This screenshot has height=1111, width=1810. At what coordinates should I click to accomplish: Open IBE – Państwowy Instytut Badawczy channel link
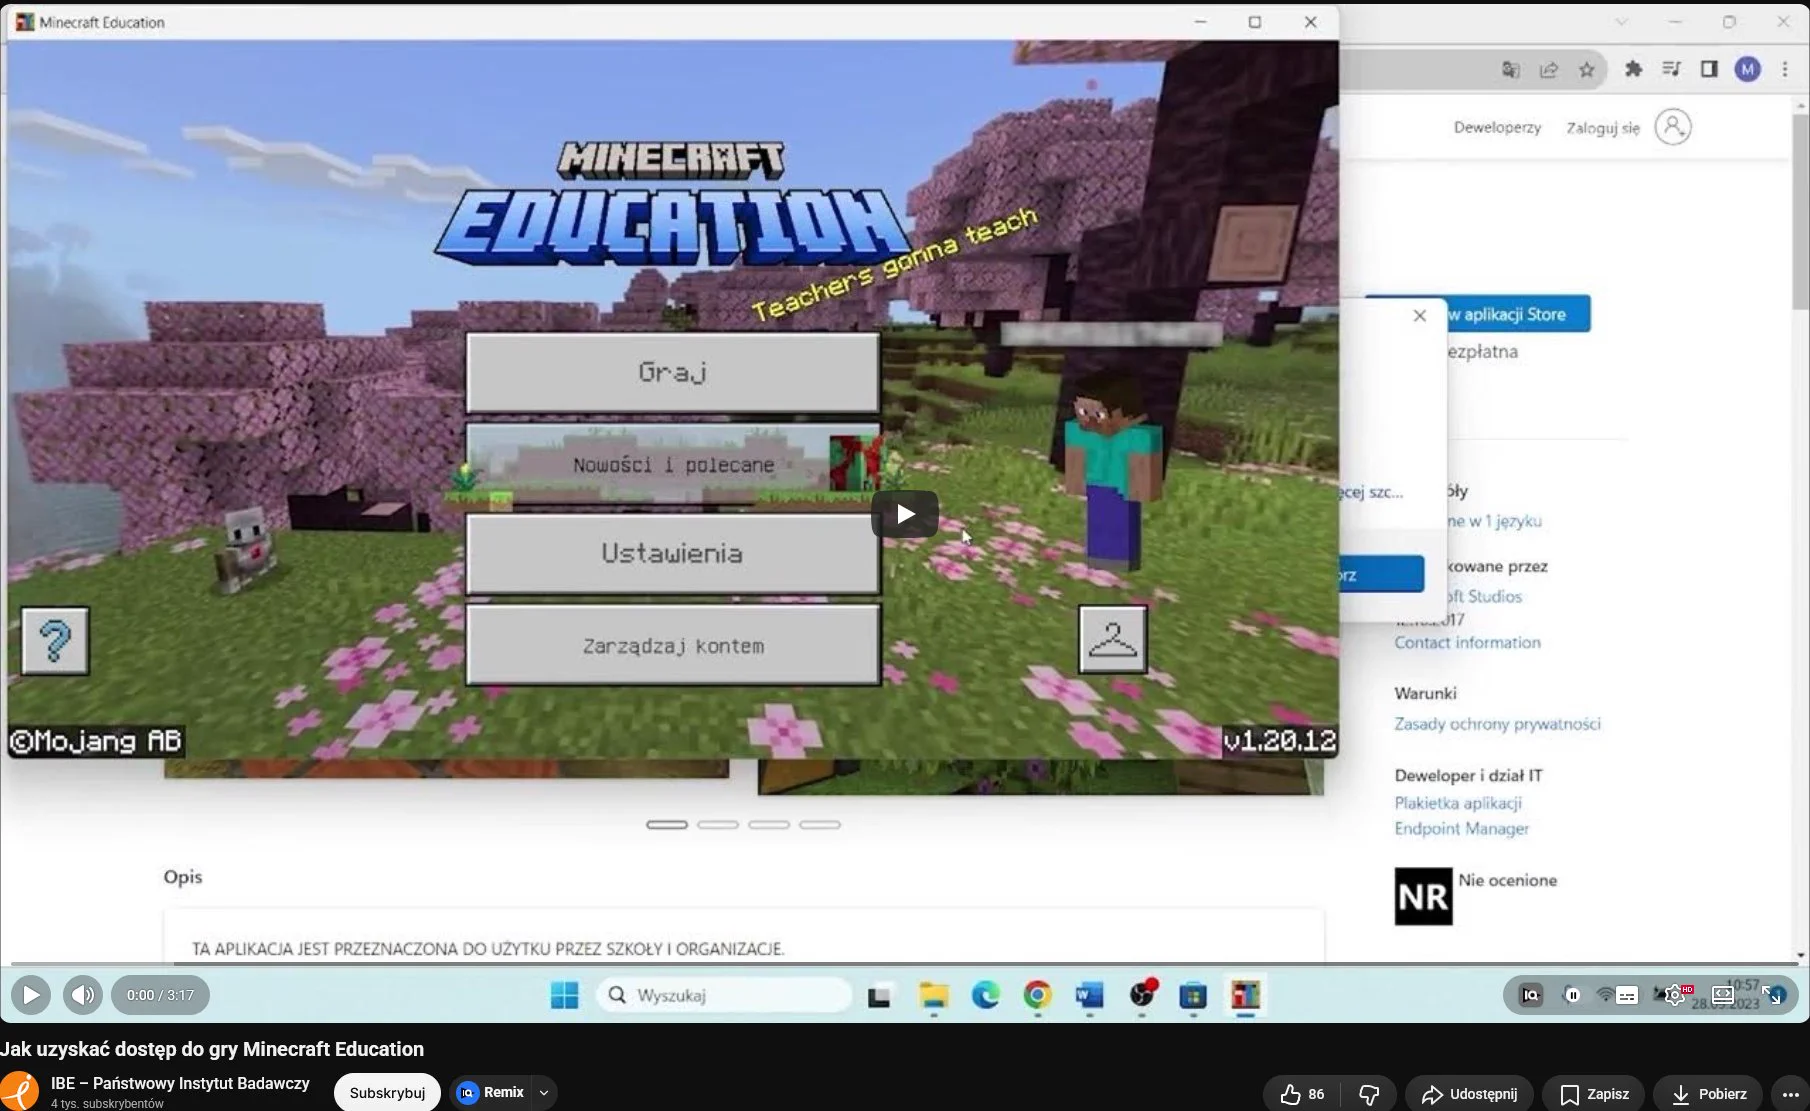[x=180, y=1083]
